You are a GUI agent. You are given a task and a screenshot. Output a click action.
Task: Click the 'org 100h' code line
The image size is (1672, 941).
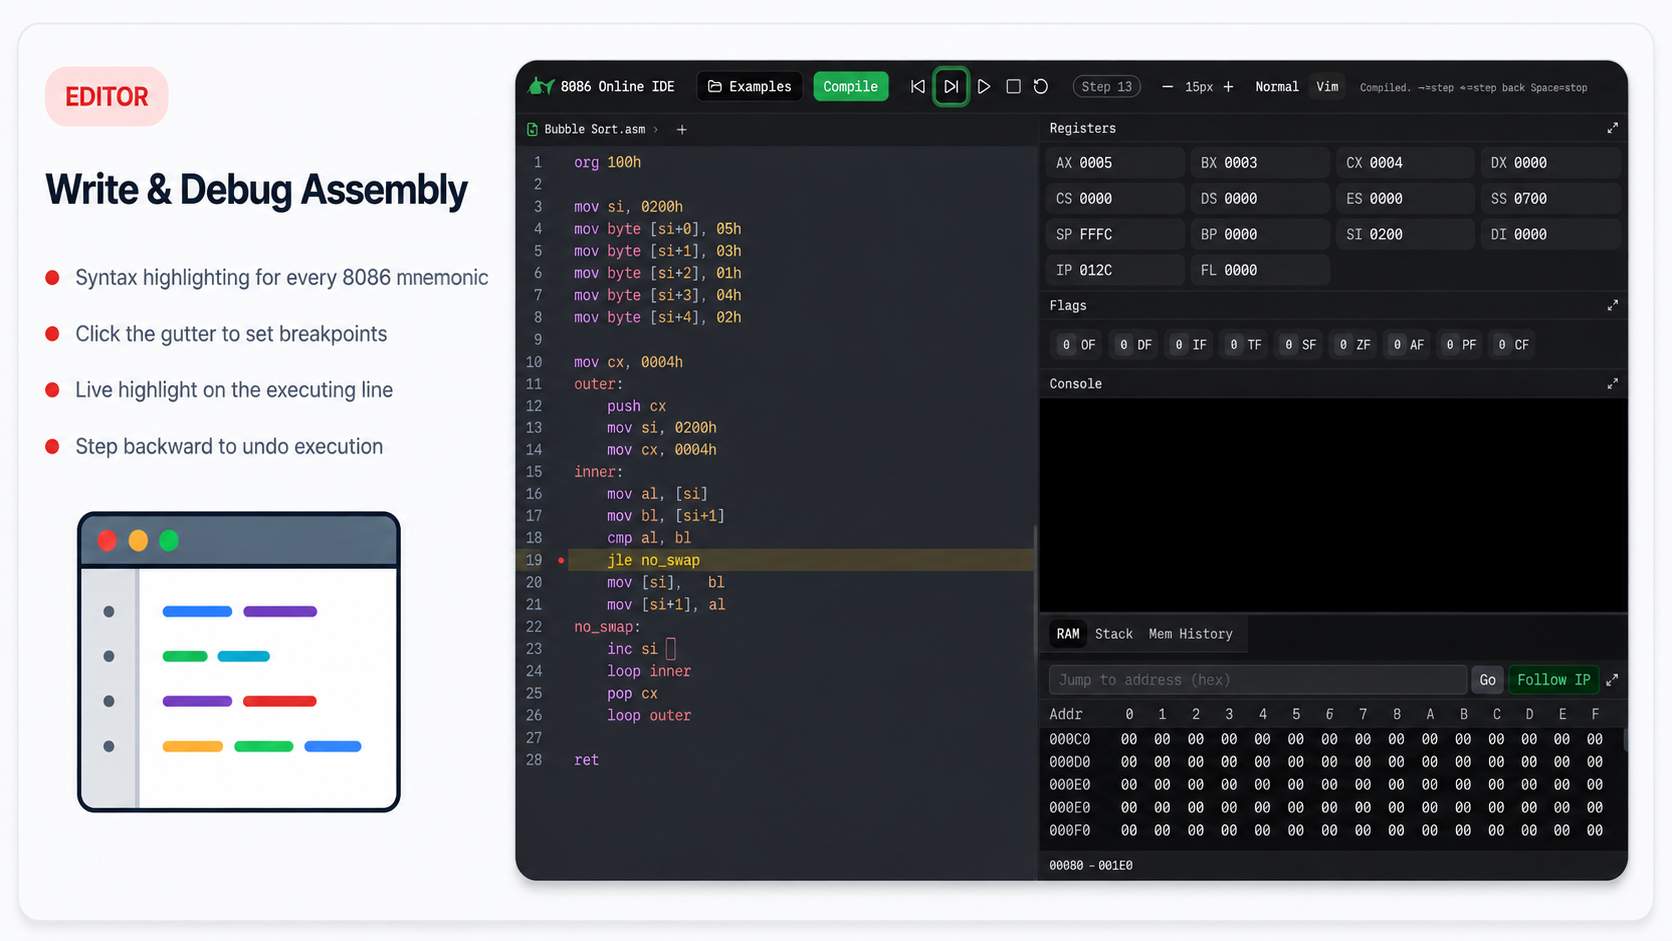(x=607, y=162)
